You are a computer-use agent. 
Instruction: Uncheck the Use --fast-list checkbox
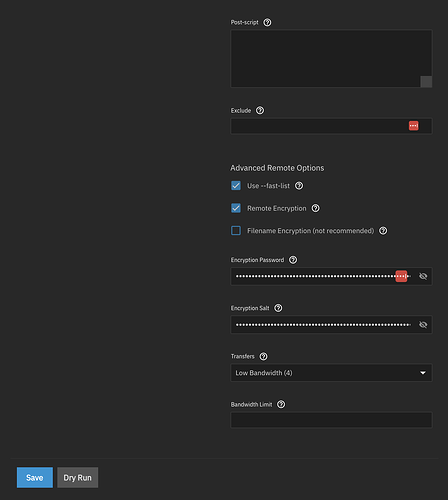236,186
